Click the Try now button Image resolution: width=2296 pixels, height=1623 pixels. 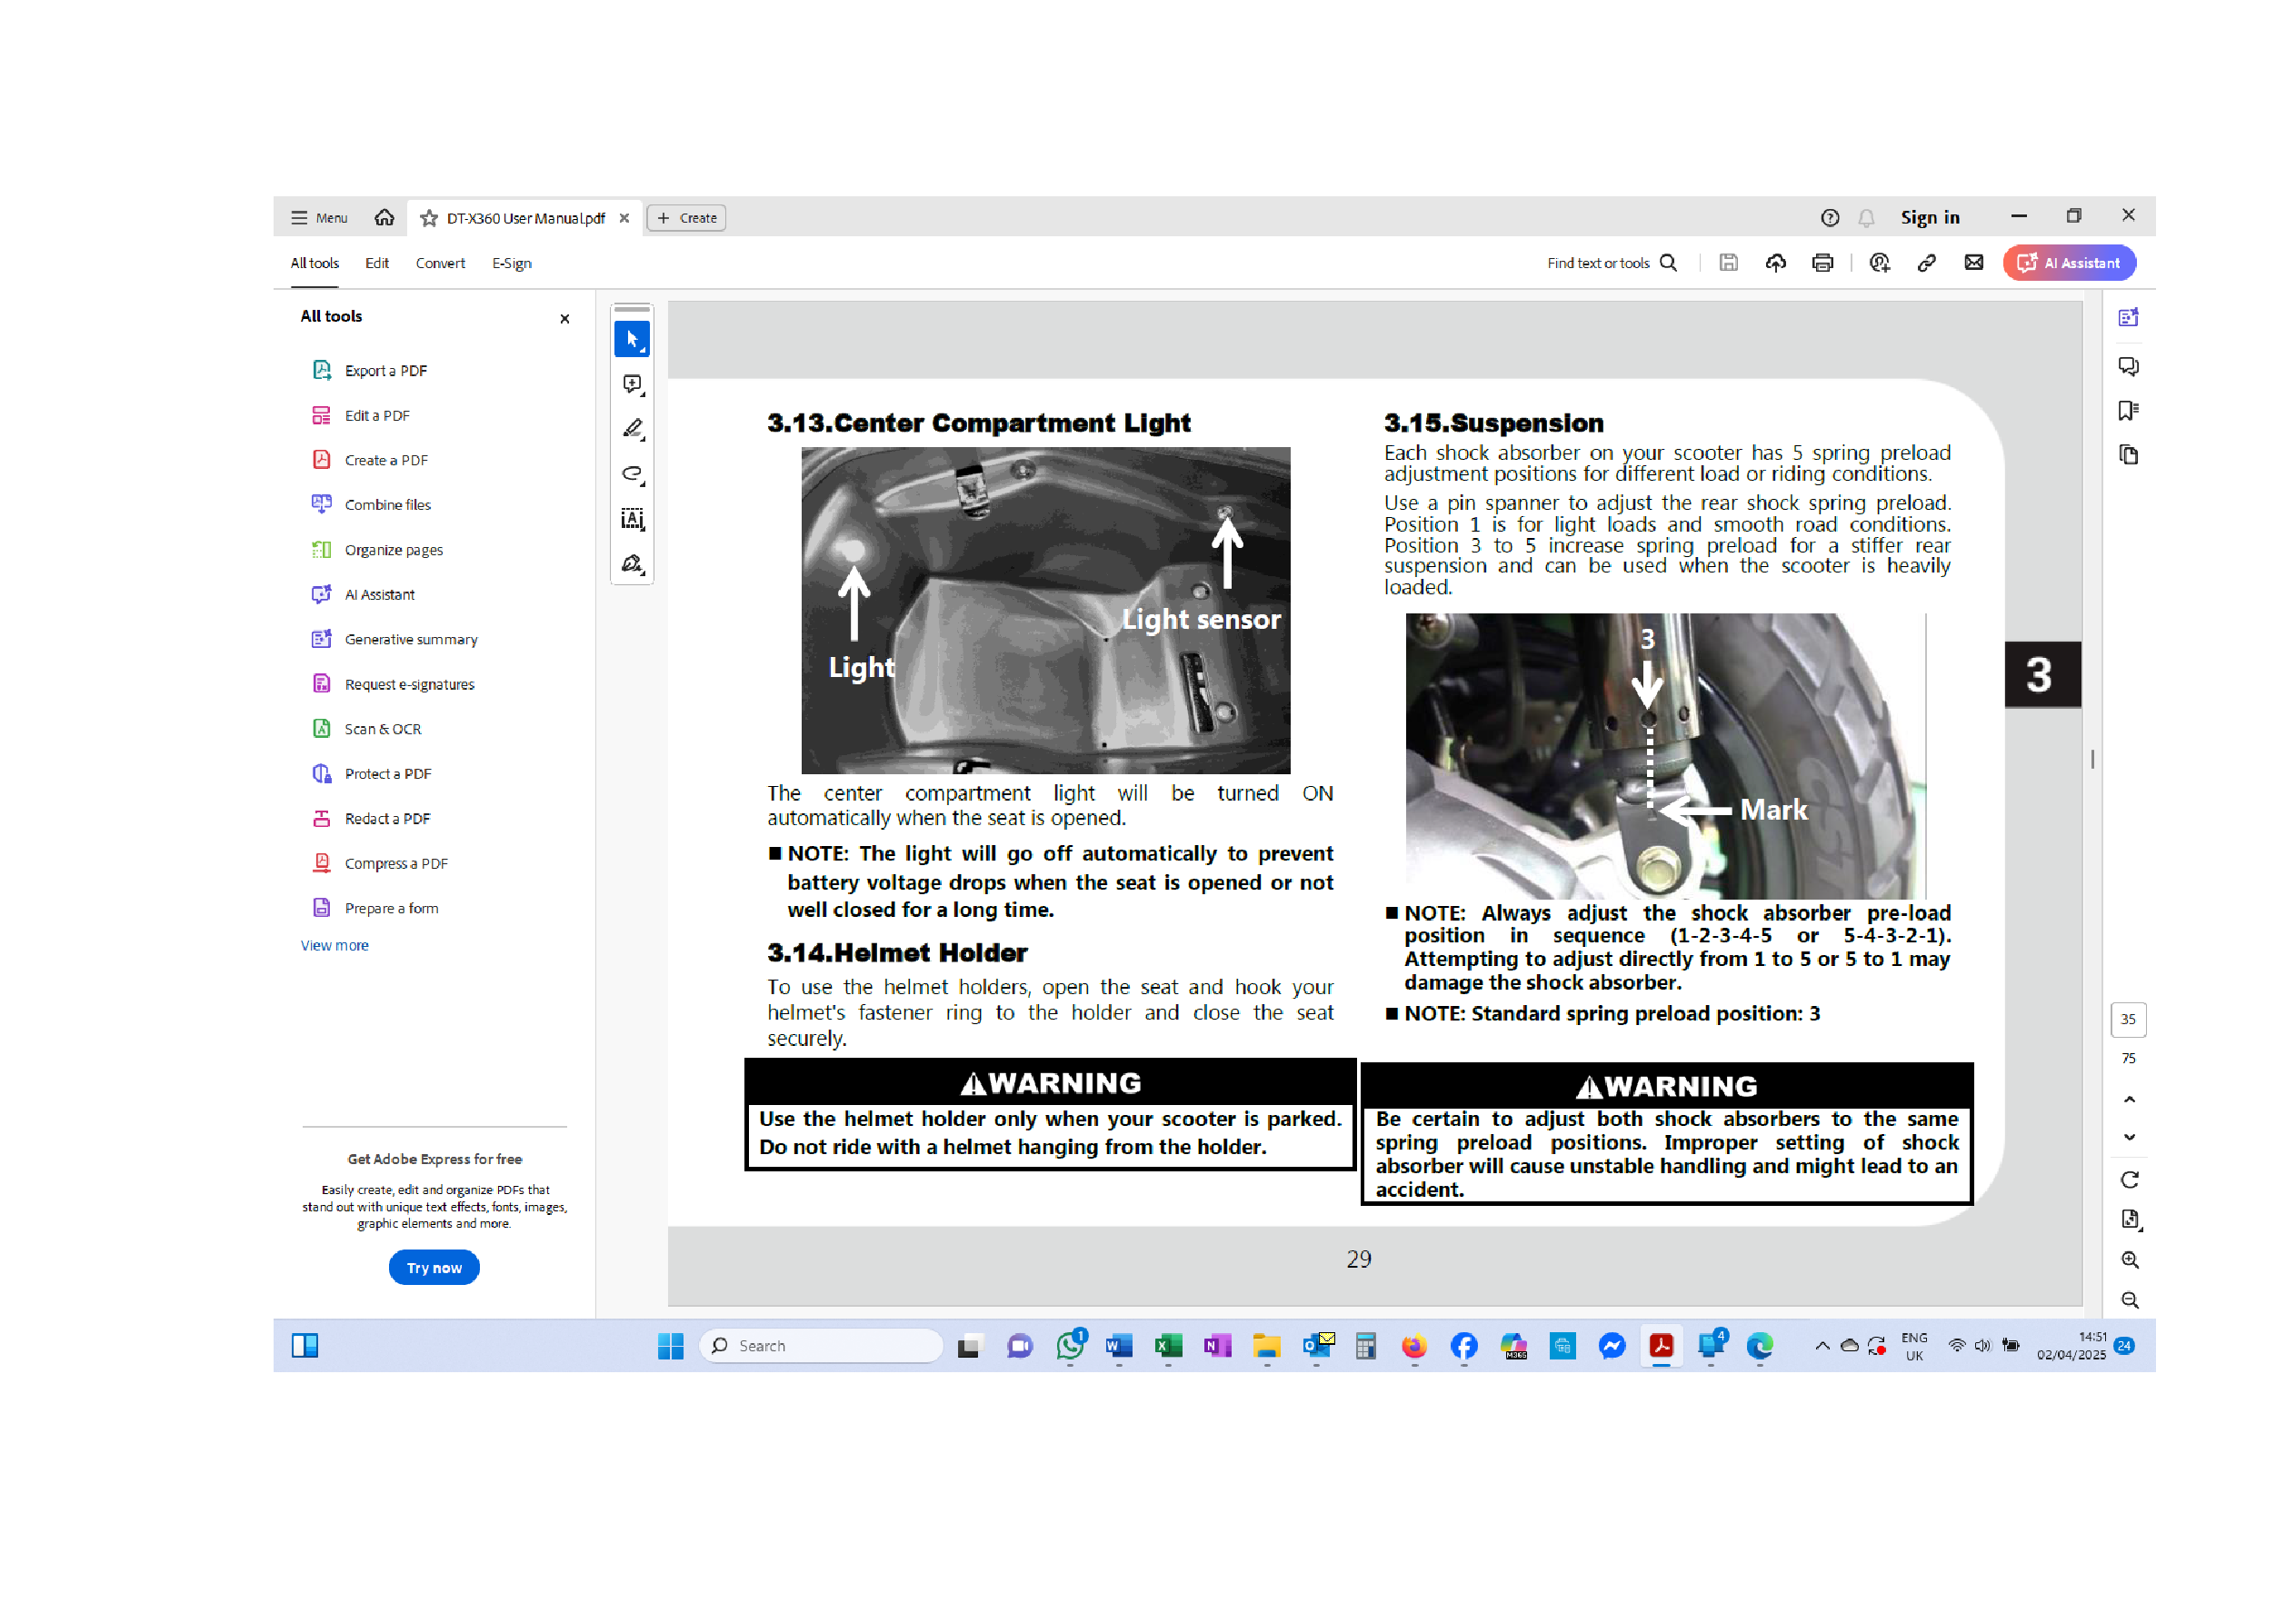point(433,1267)
